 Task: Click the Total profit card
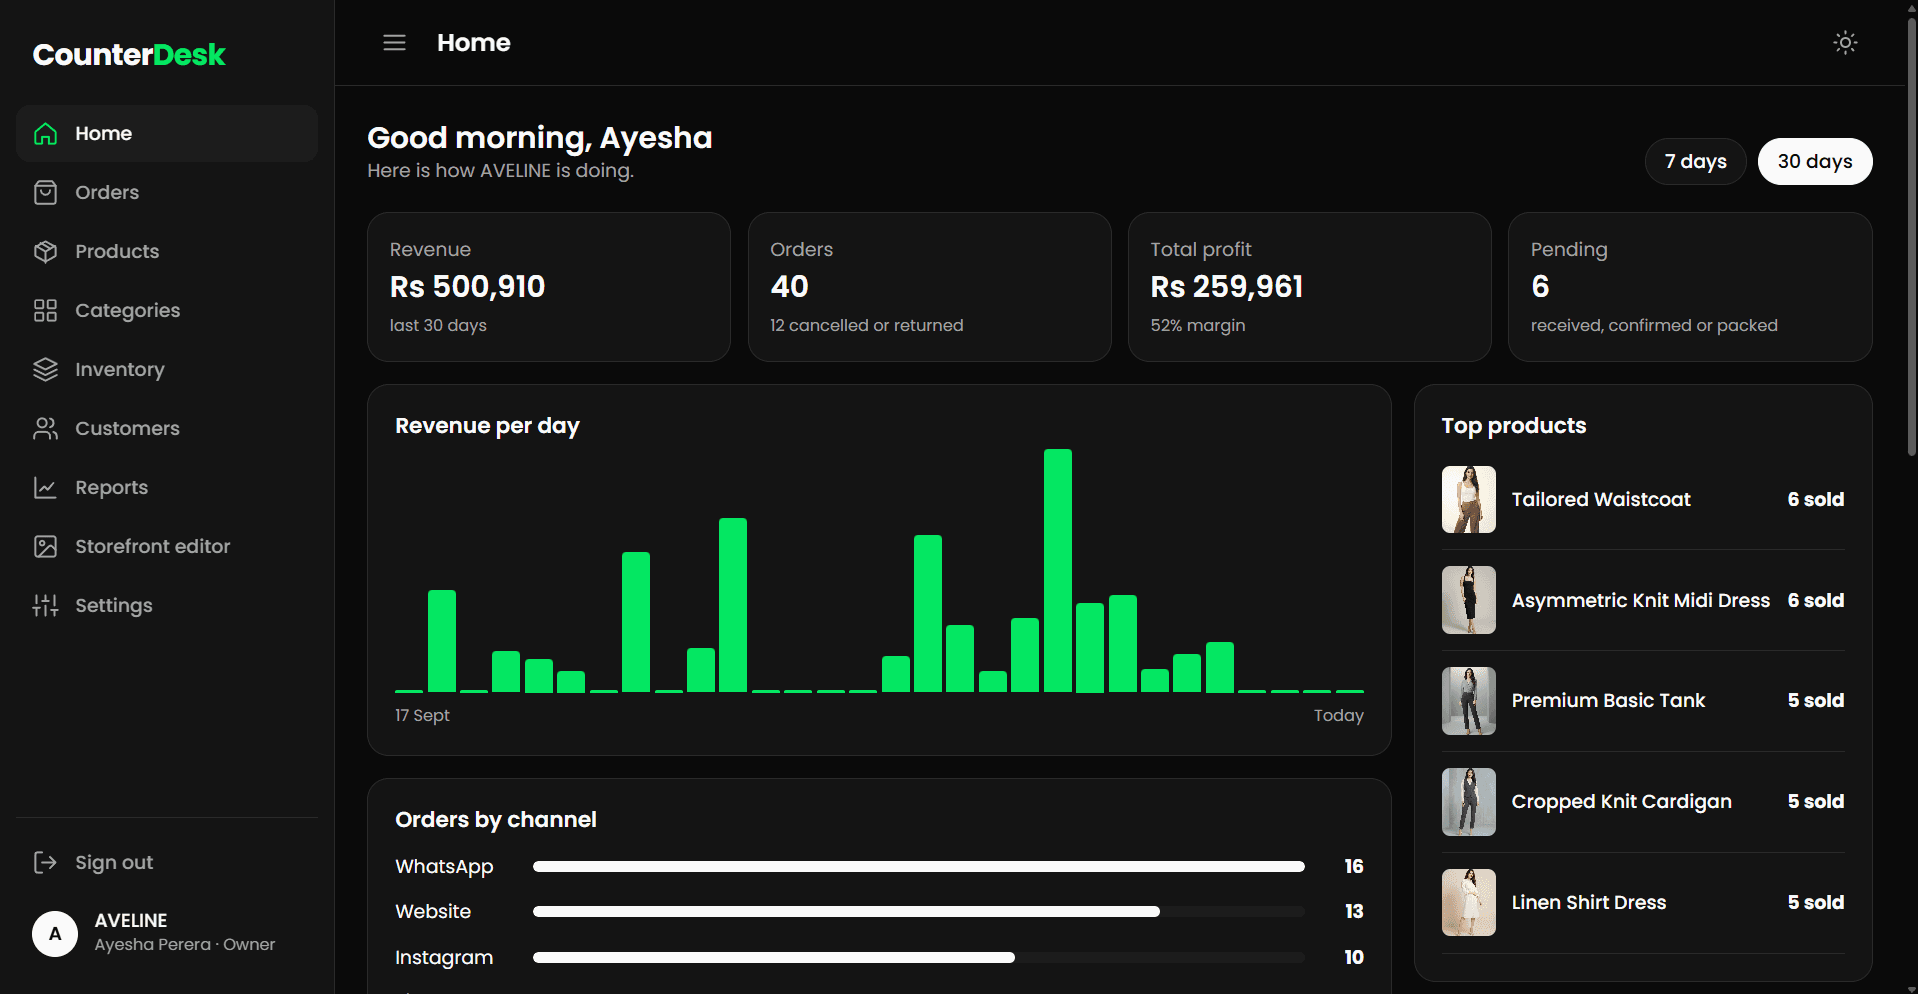(1309, 287)
